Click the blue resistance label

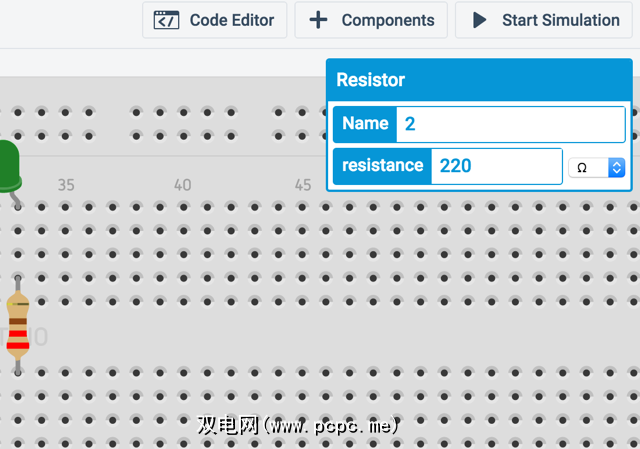(383, 166)
